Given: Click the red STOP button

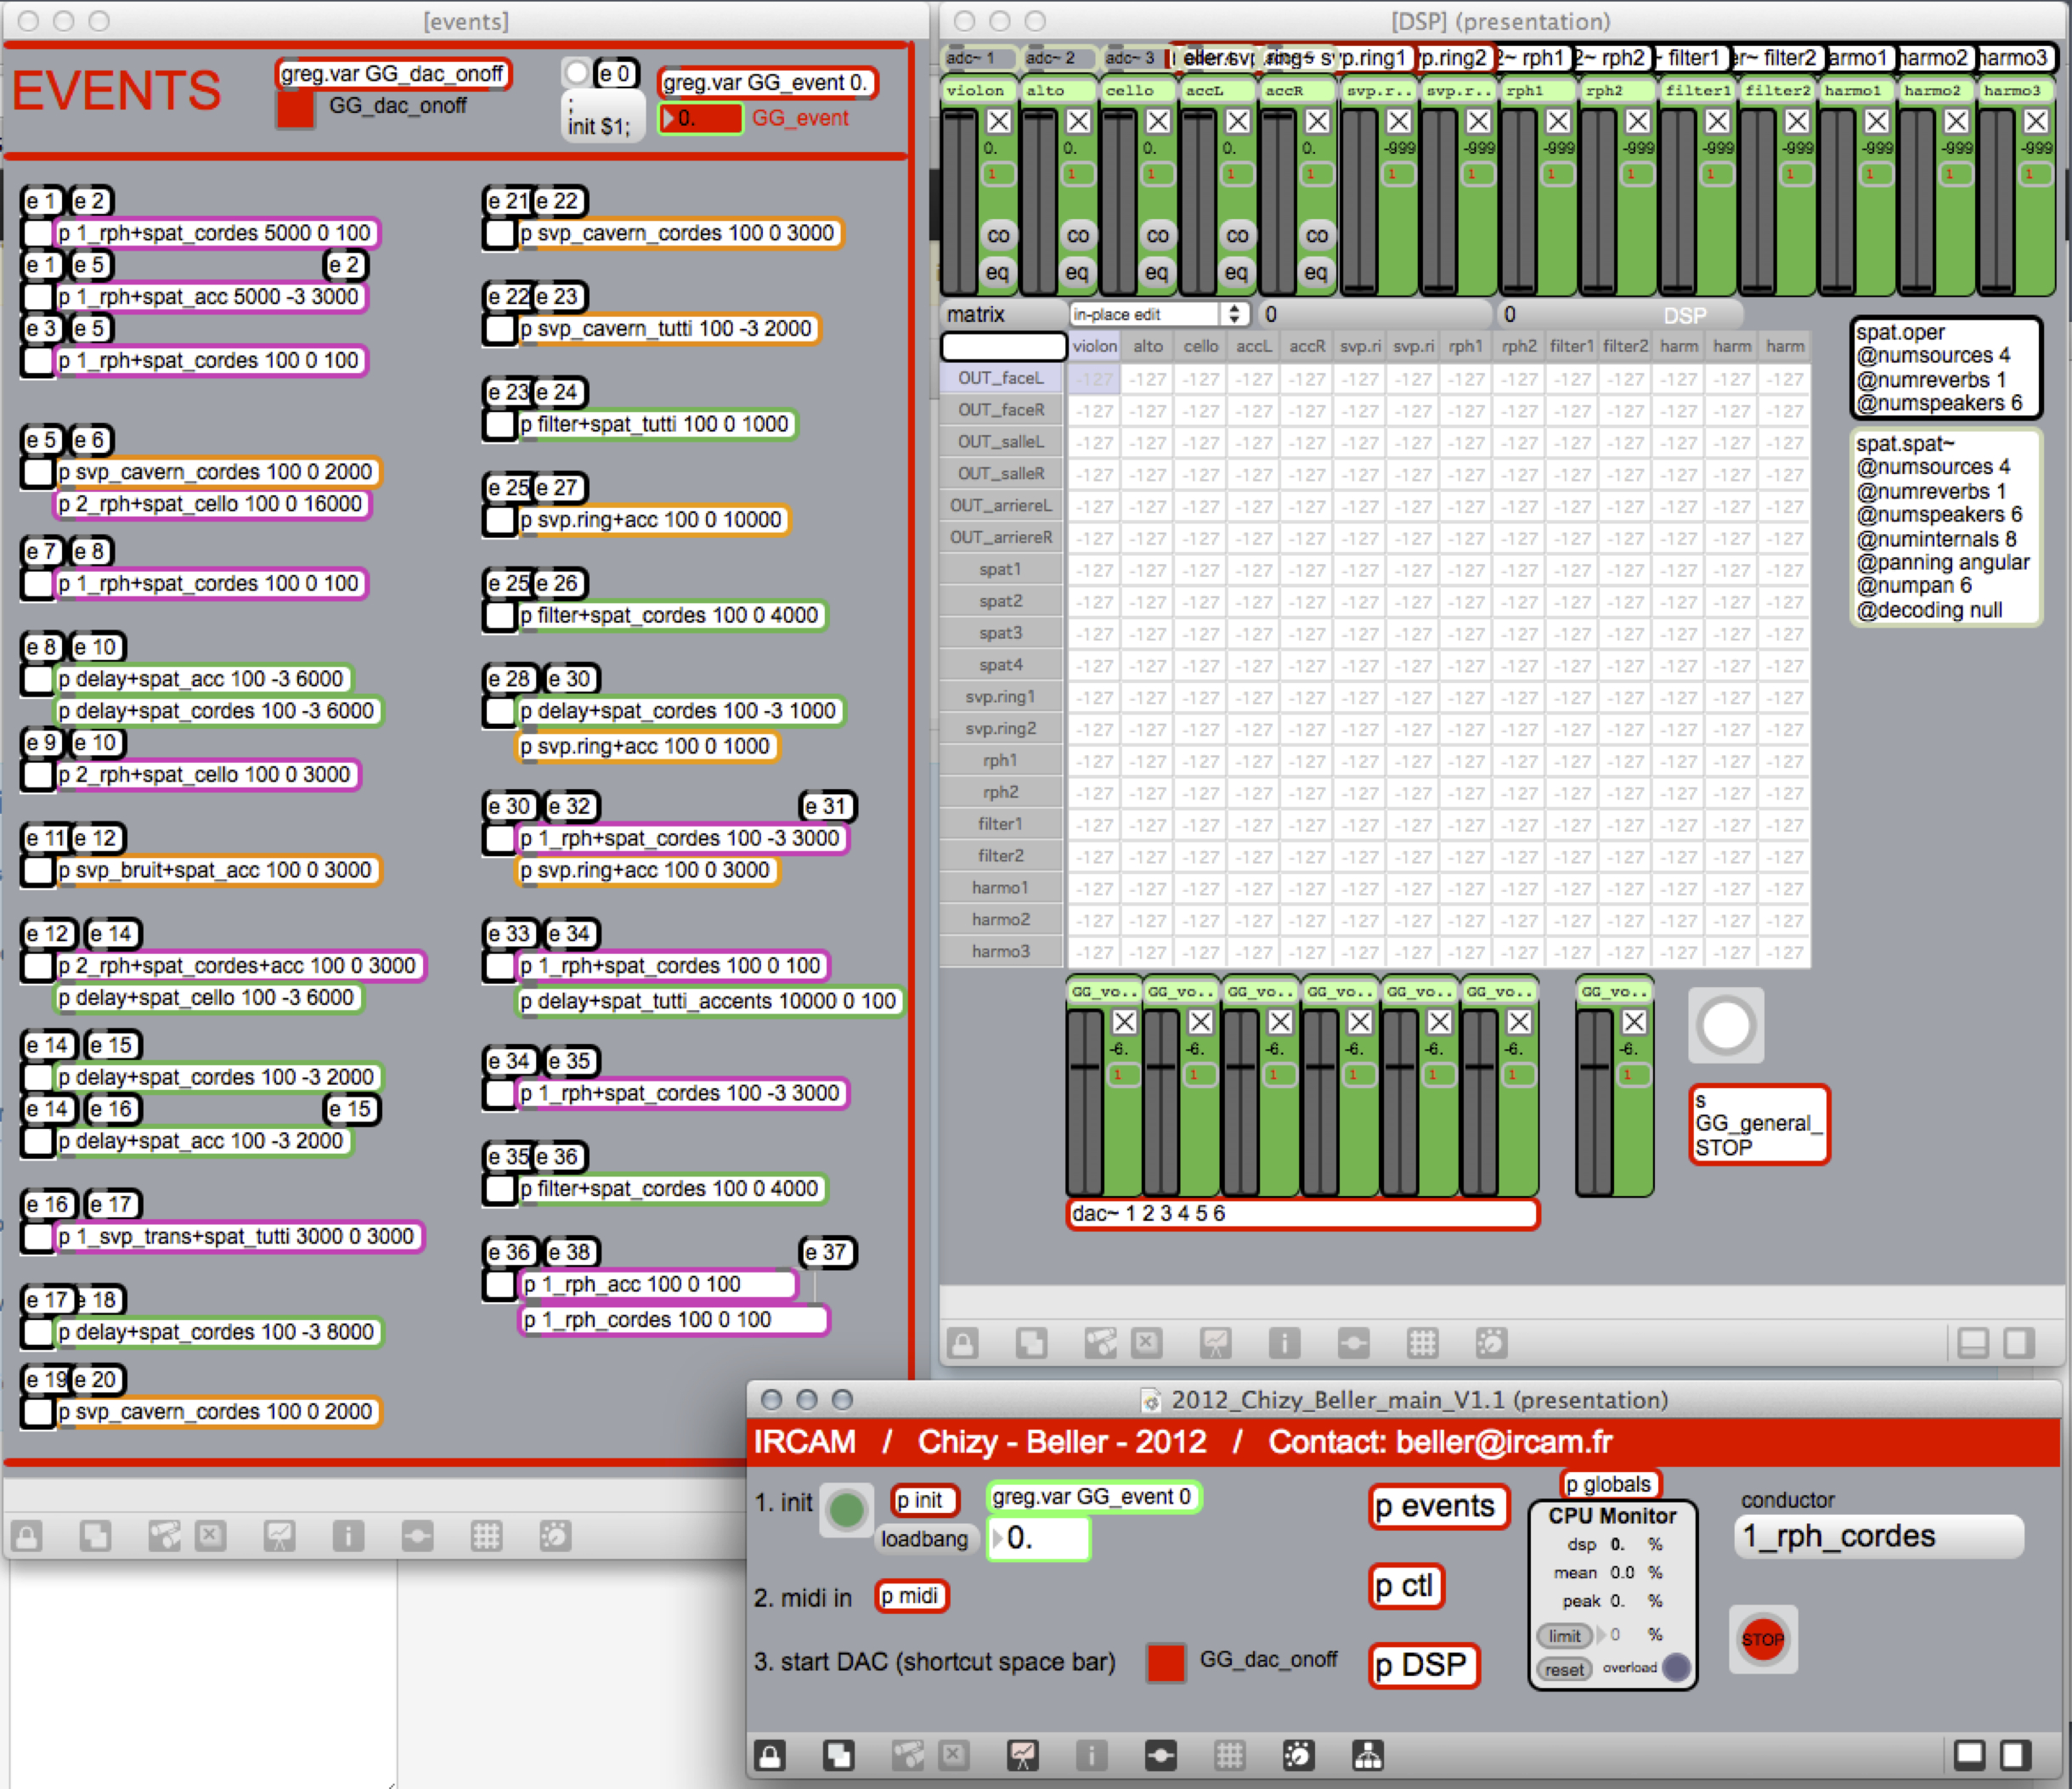Looking at the screenshot, I should [1762, 1639].
